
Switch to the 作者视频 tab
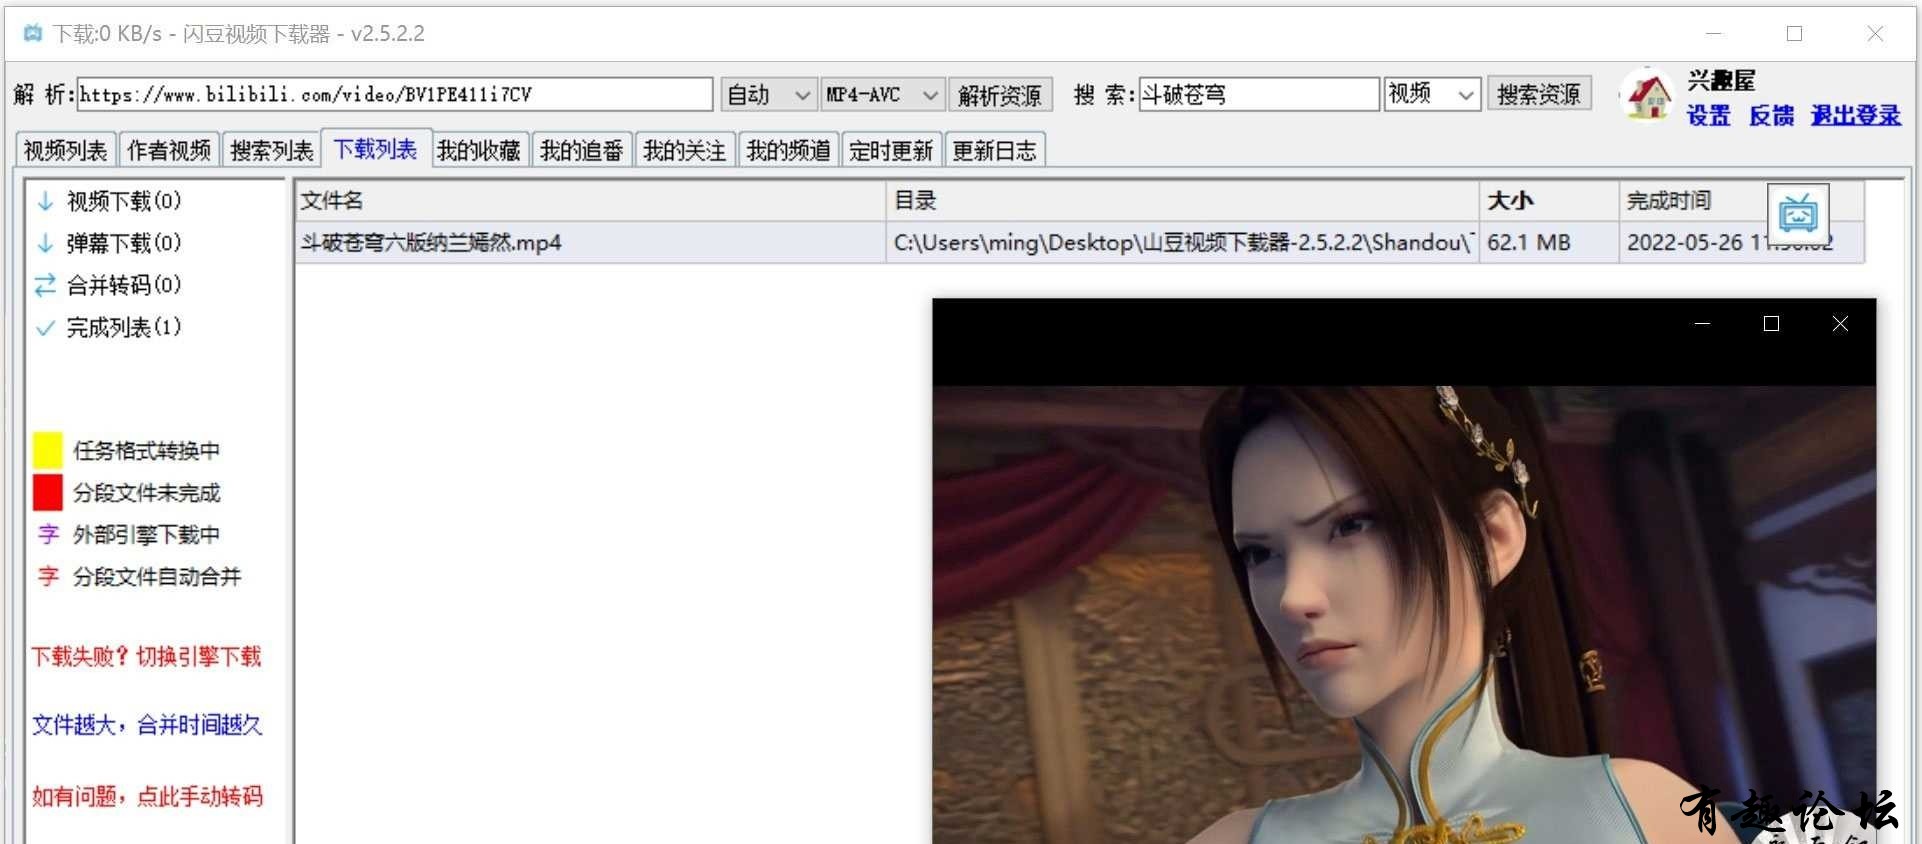[x=169, y=150]
